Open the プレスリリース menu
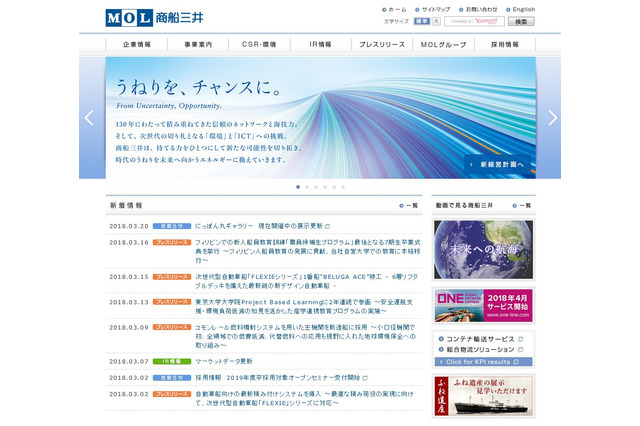The width and height of the screenshot is (640, 426). point(382,44)
